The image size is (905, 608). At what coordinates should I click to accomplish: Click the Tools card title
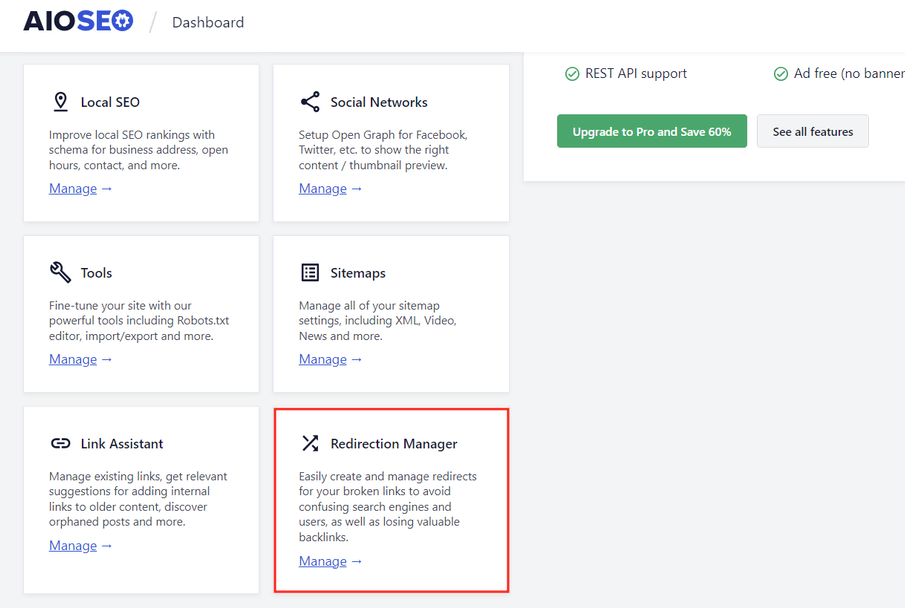coord(96,273)
